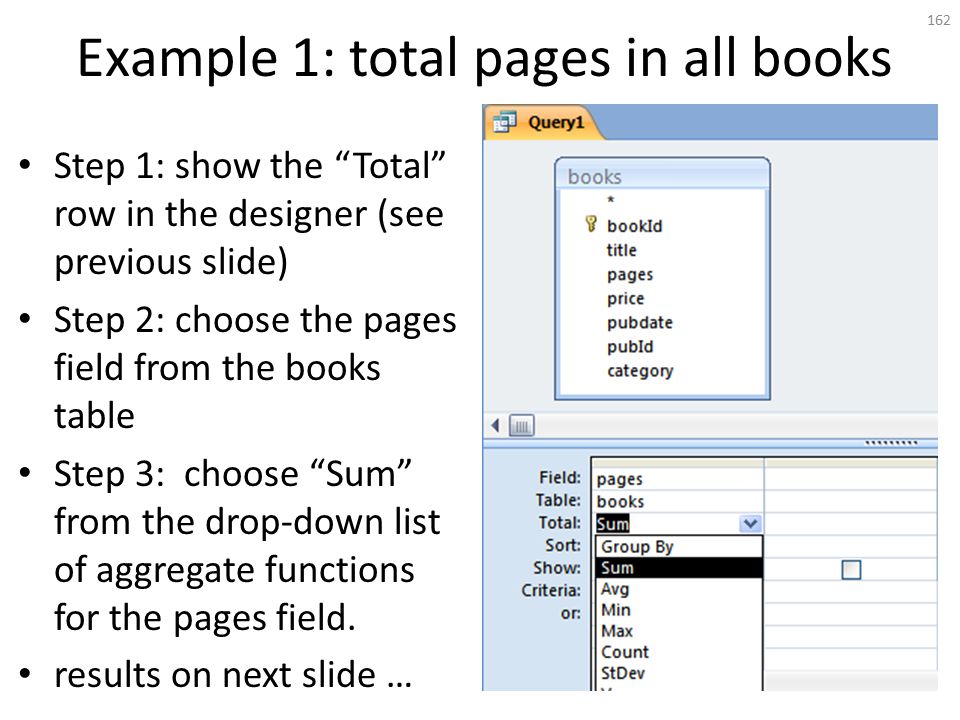Open the Total row dropdown arrow

[751, 524]
